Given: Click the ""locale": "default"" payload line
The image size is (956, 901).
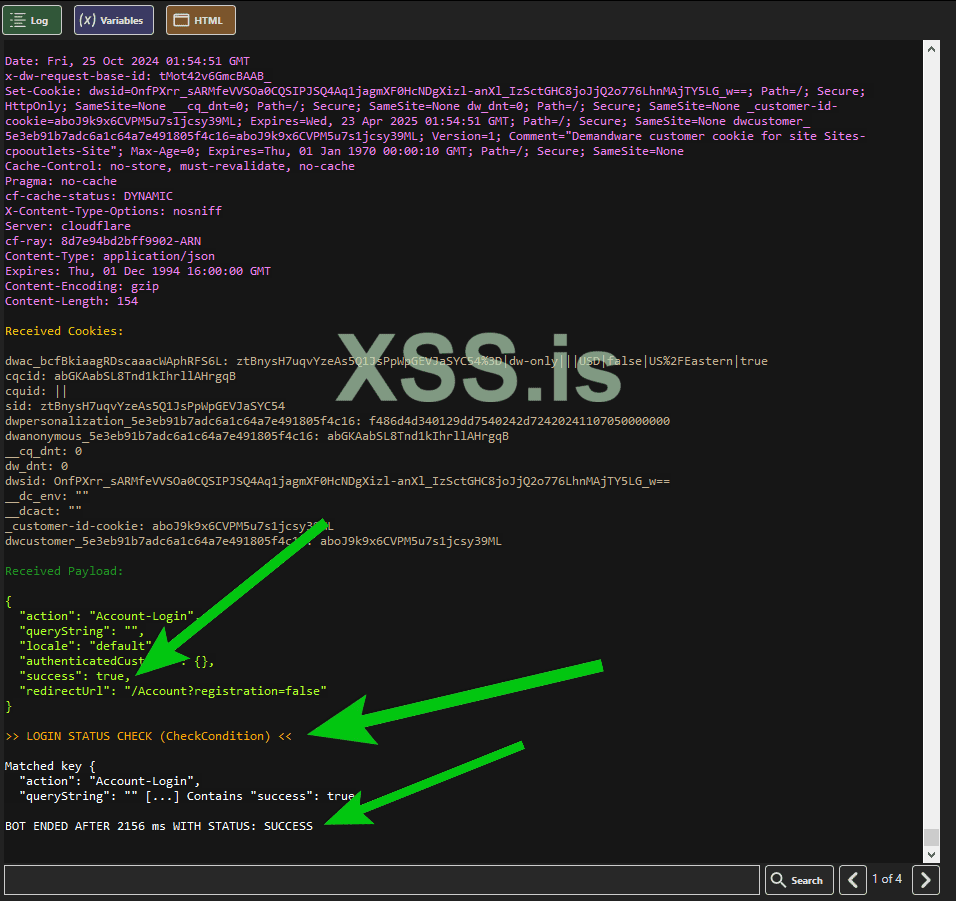Looking at the screenshot, I should click(85, 646).
